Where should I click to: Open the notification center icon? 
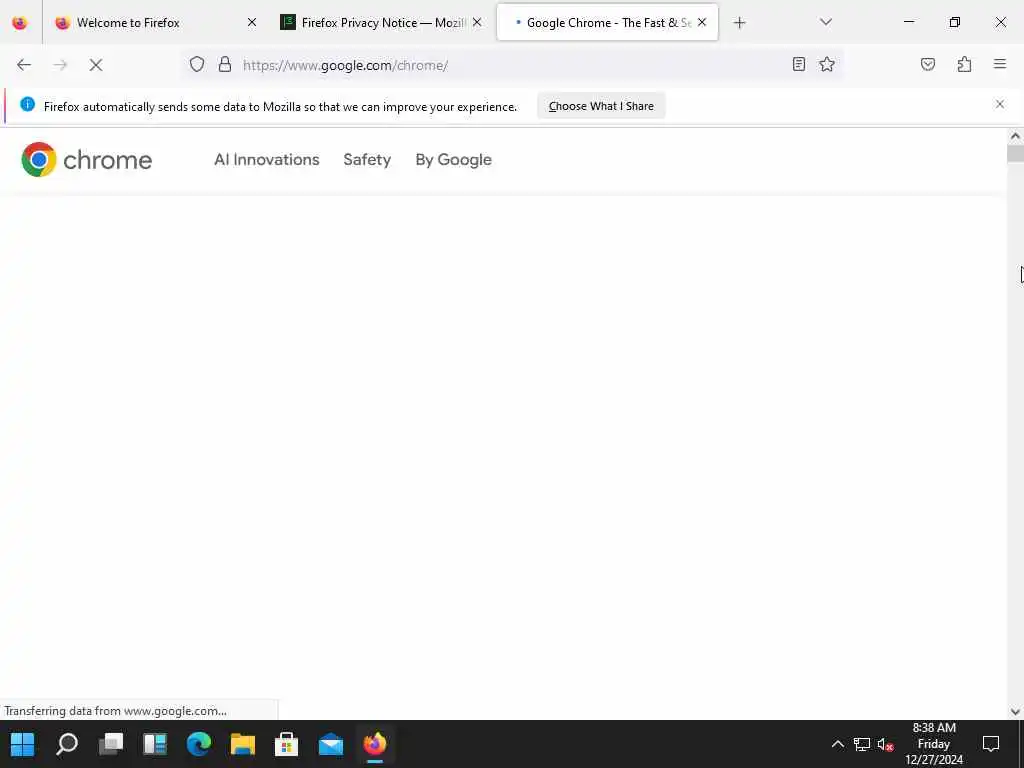[991, 744]
